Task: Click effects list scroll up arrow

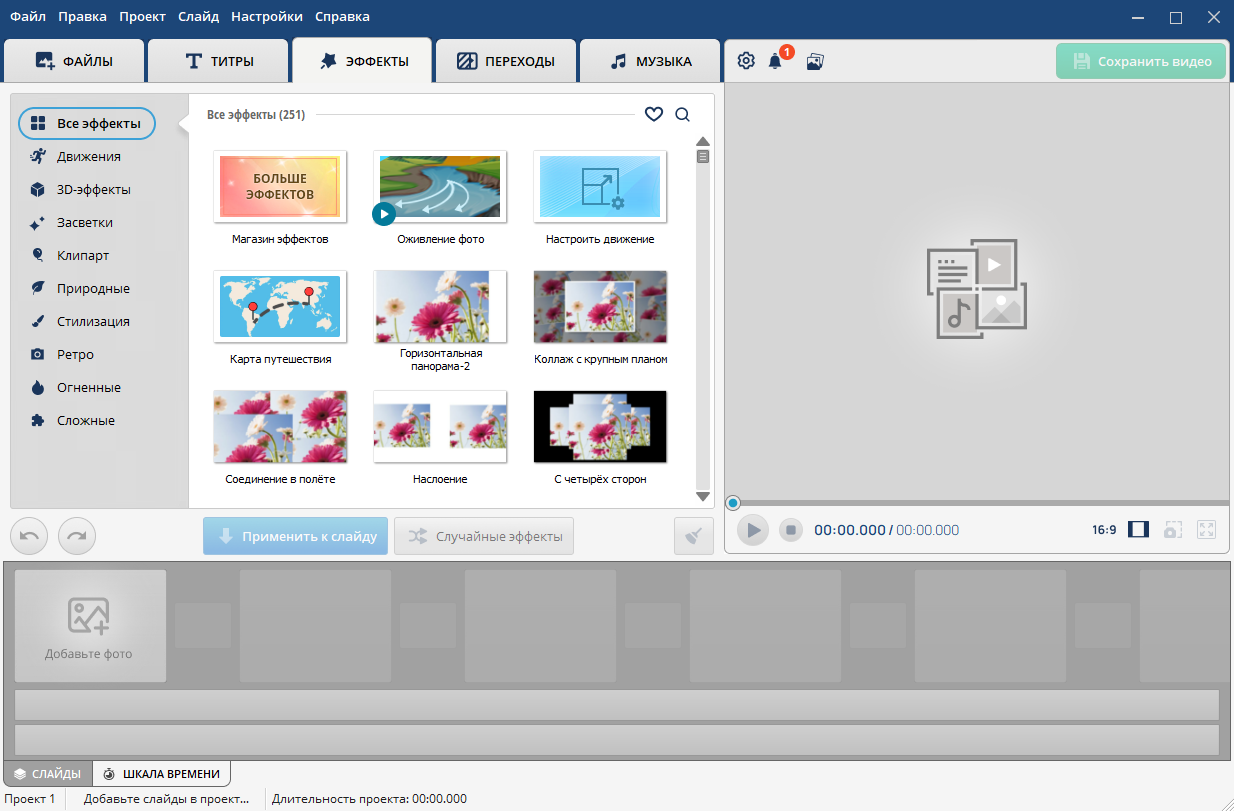Action: (703, 141)
